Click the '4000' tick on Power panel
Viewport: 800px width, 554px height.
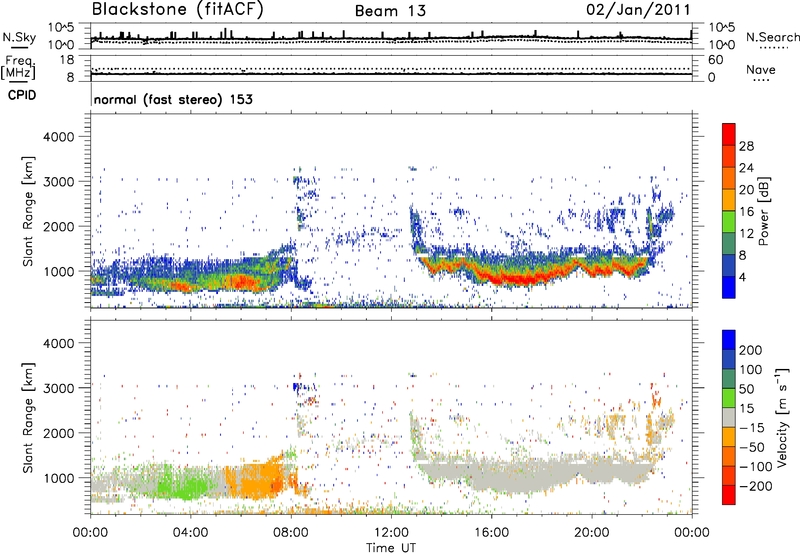(x=58, y=137)
